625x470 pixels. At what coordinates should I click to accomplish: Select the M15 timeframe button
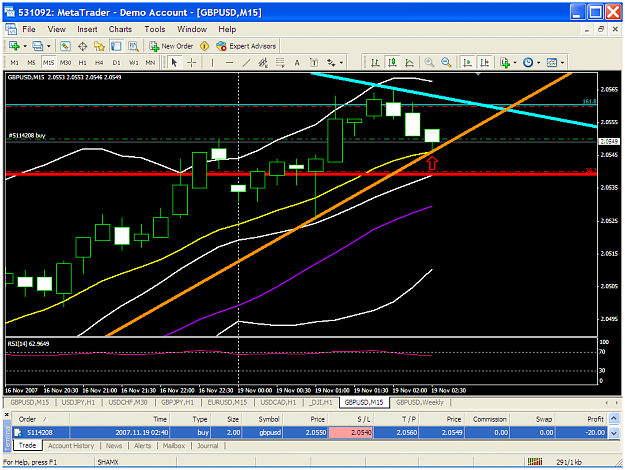click(x=48, y=63)
